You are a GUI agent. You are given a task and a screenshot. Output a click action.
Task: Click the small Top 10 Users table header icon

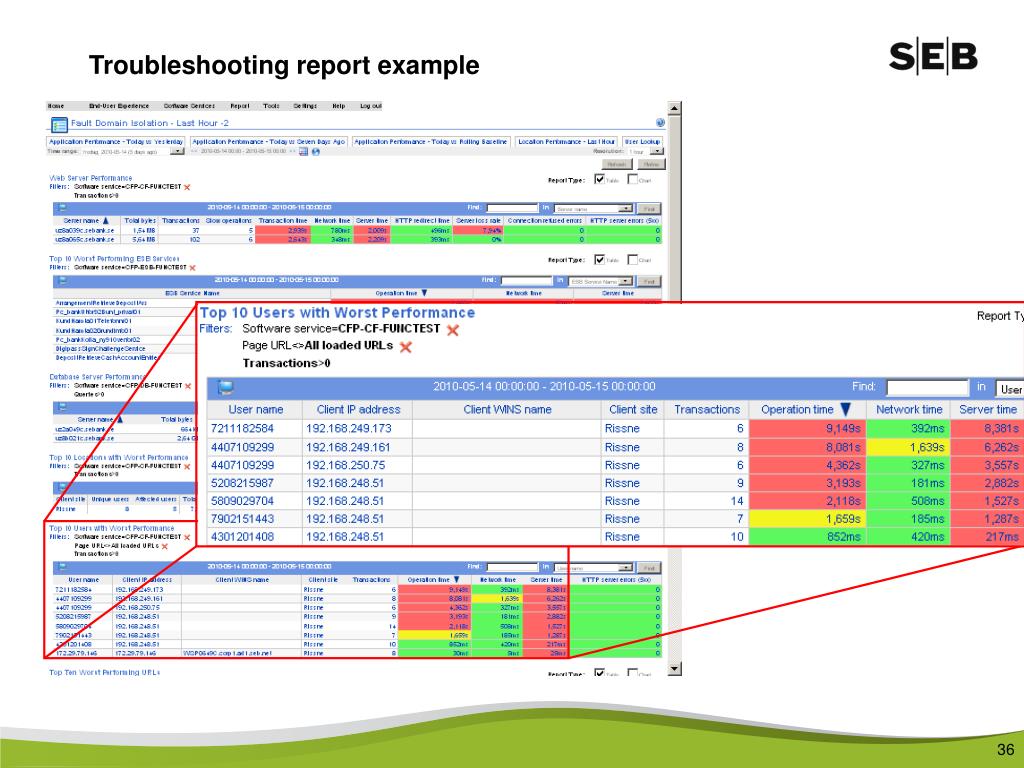click(x=62, y=567)
